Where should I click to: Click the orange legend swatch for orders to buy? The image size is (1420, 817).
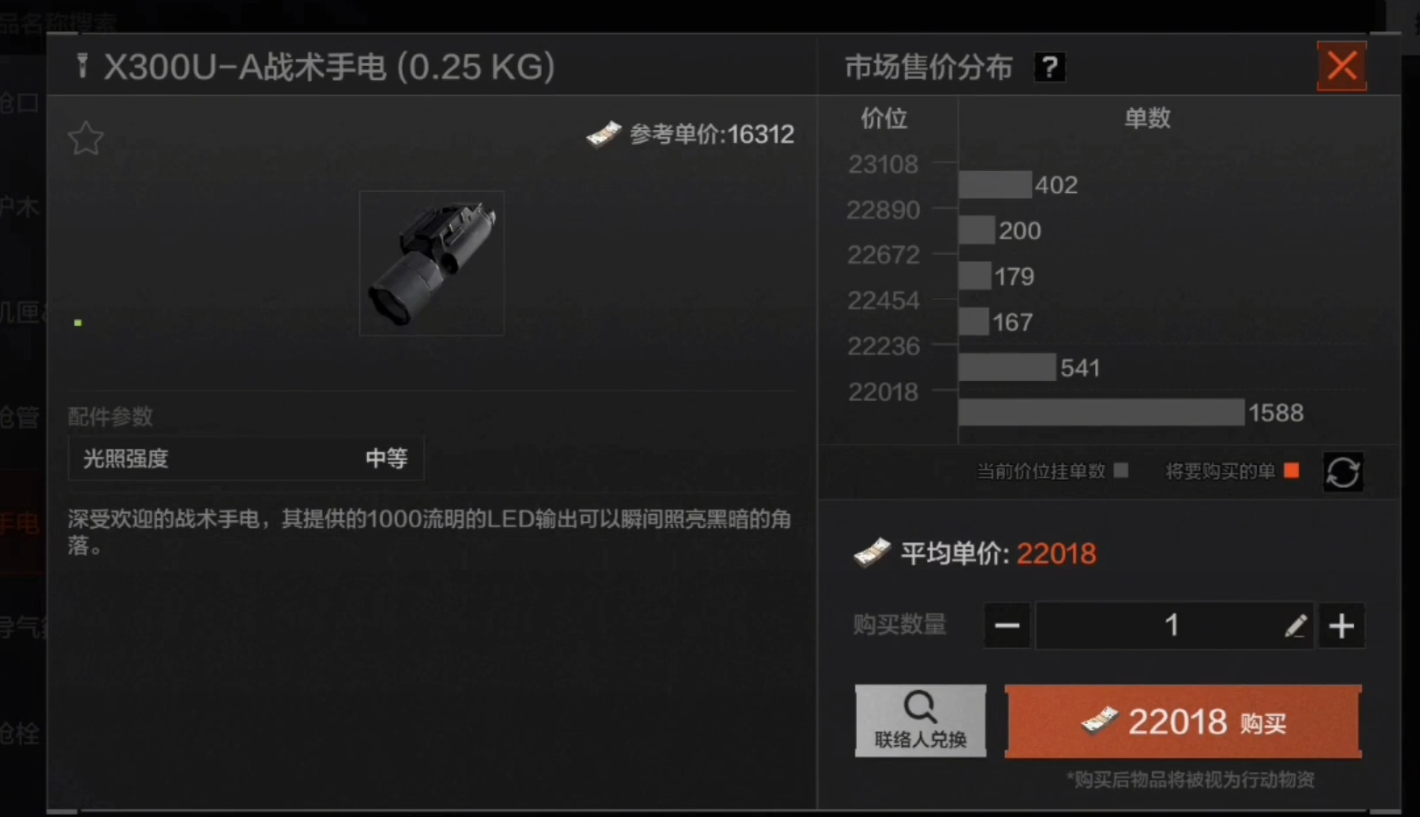point(1291,471)
